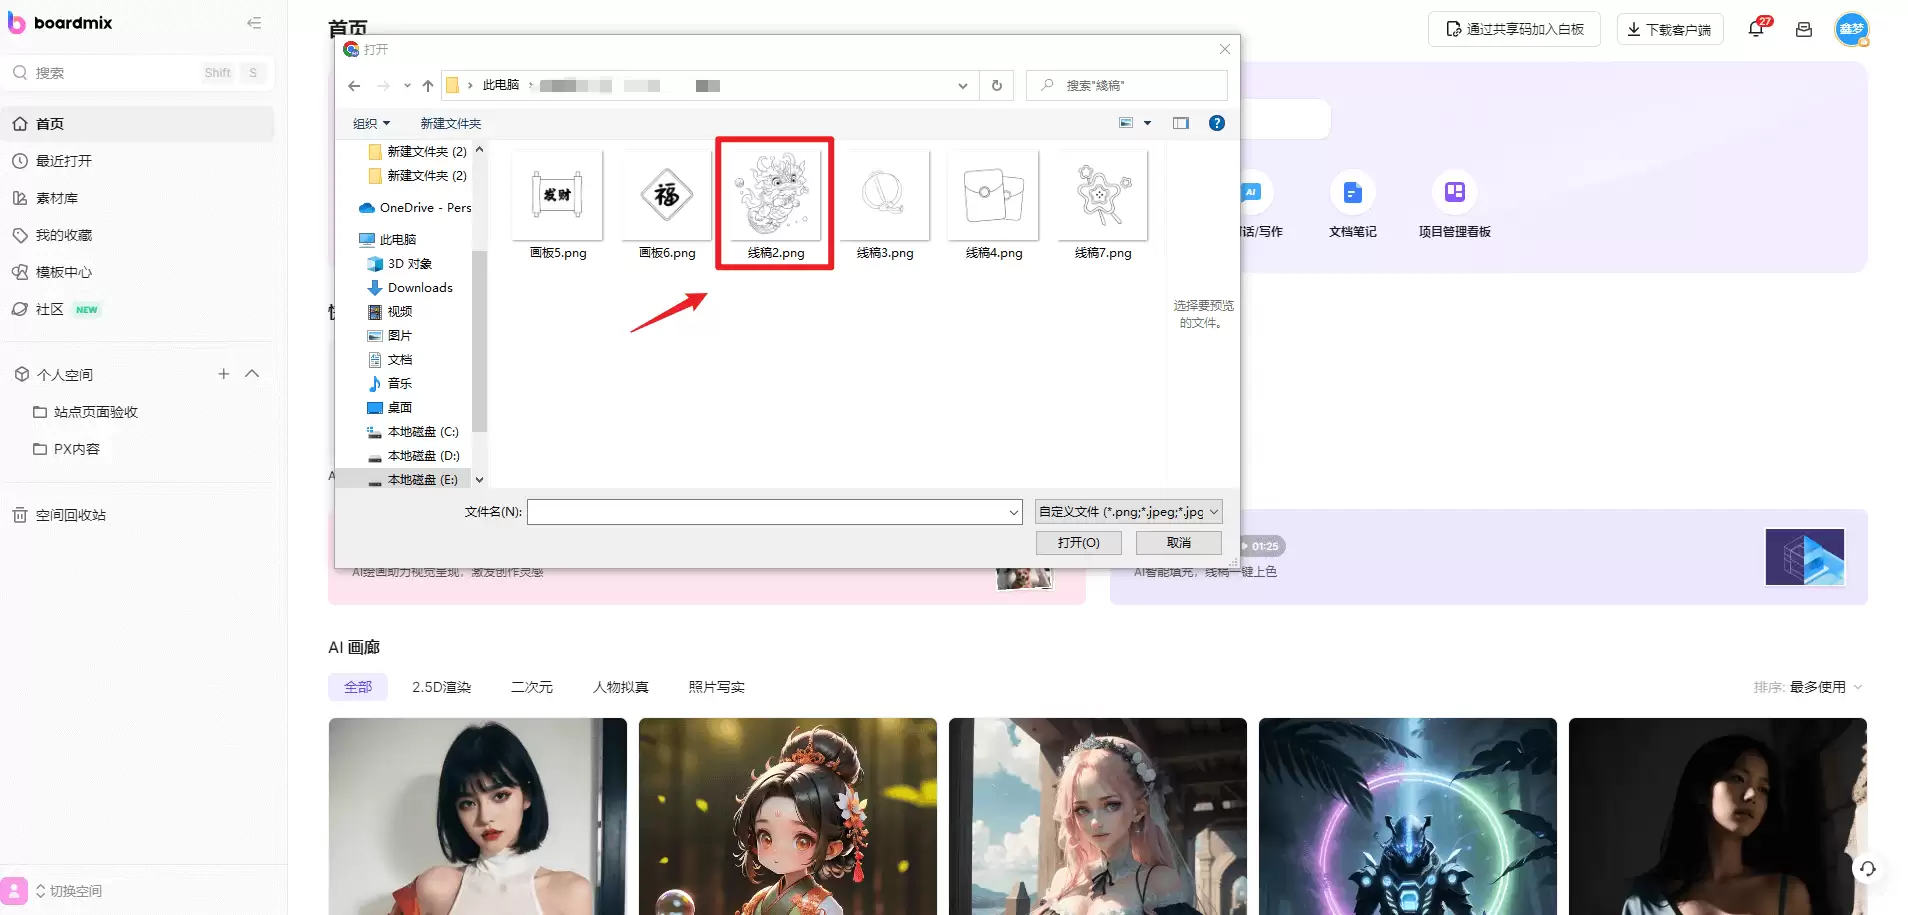This screenshot has height=915, width=1908.
Task: Add a new 个人空间 item
Action: tap(224, 374)
